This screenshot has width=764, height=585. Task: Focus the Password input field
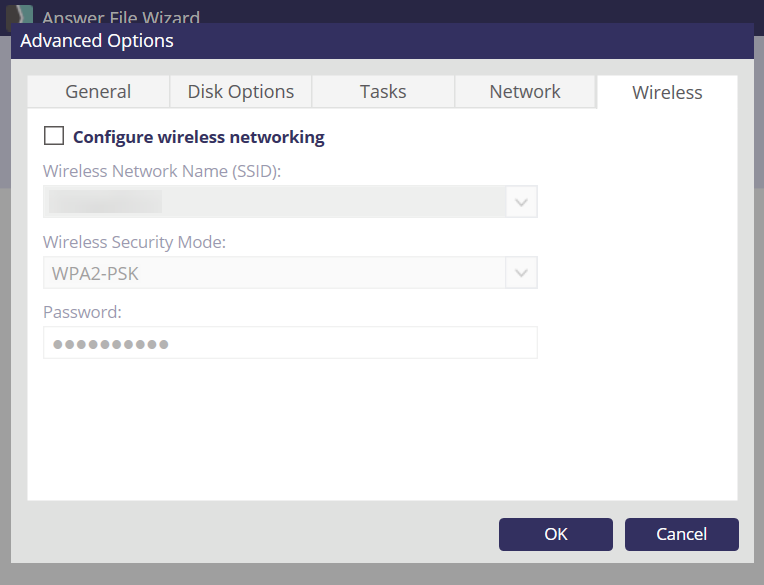(x=290, y=343)
